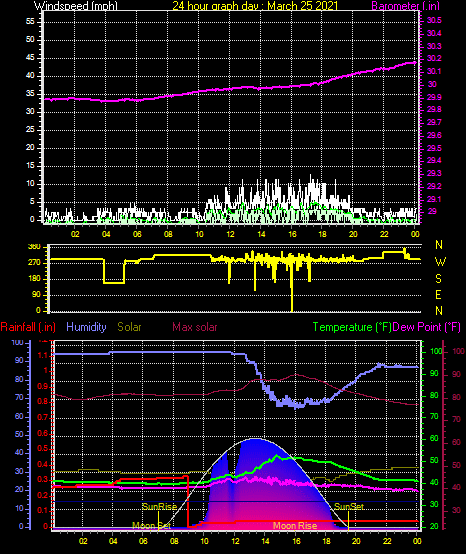Click the SunRise marker label
The image size is (466, 554).
159,507
